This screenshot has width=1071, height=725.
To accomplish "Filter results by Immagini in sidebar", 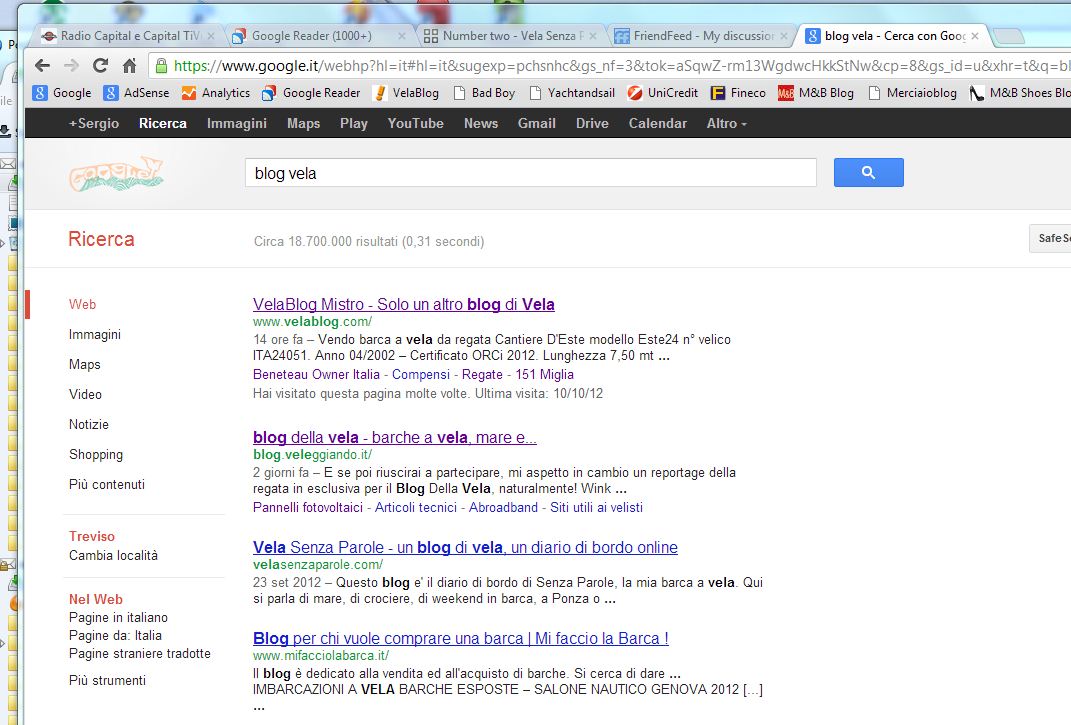I will click(95, 335).
